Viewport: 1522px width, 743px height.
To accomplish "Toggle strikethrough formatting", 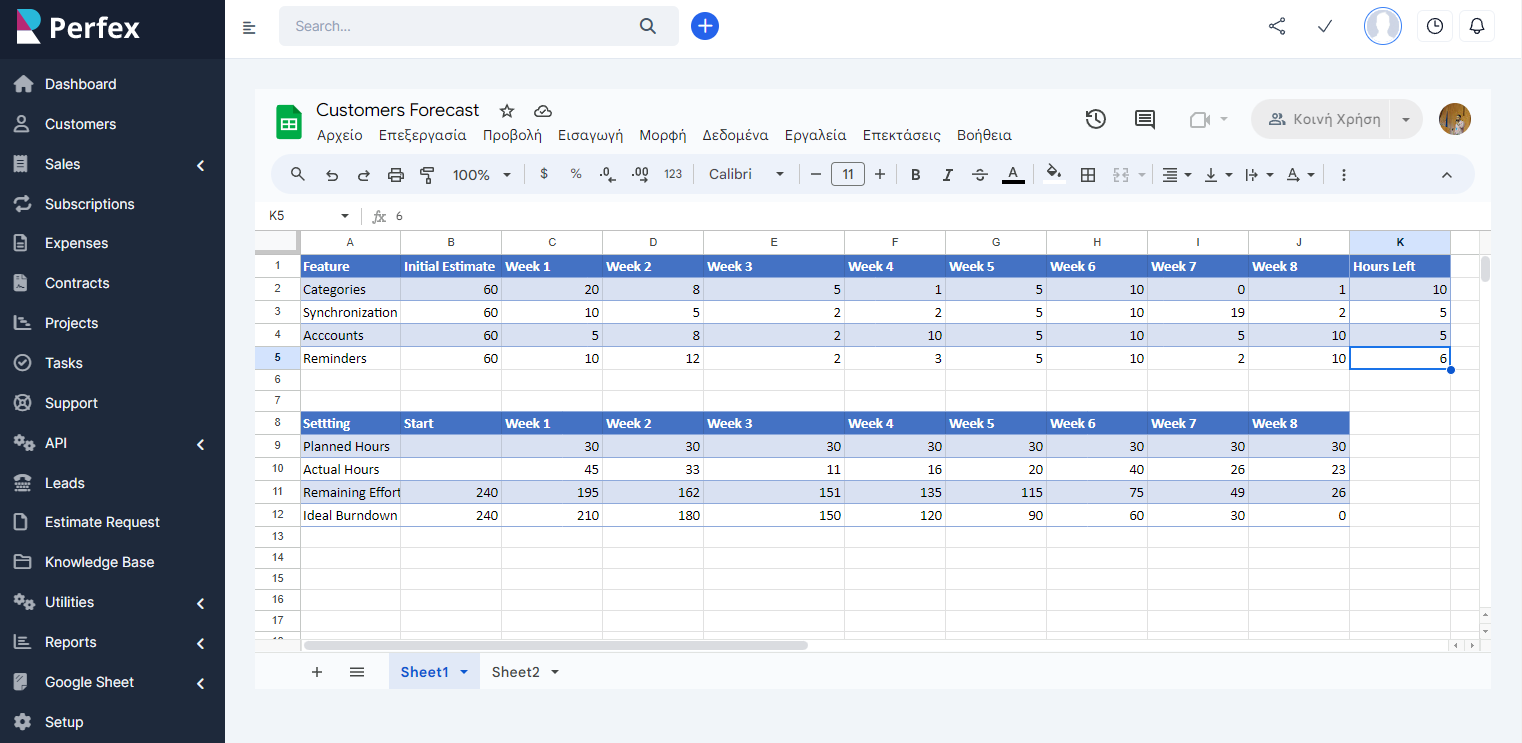I will 980,175.
